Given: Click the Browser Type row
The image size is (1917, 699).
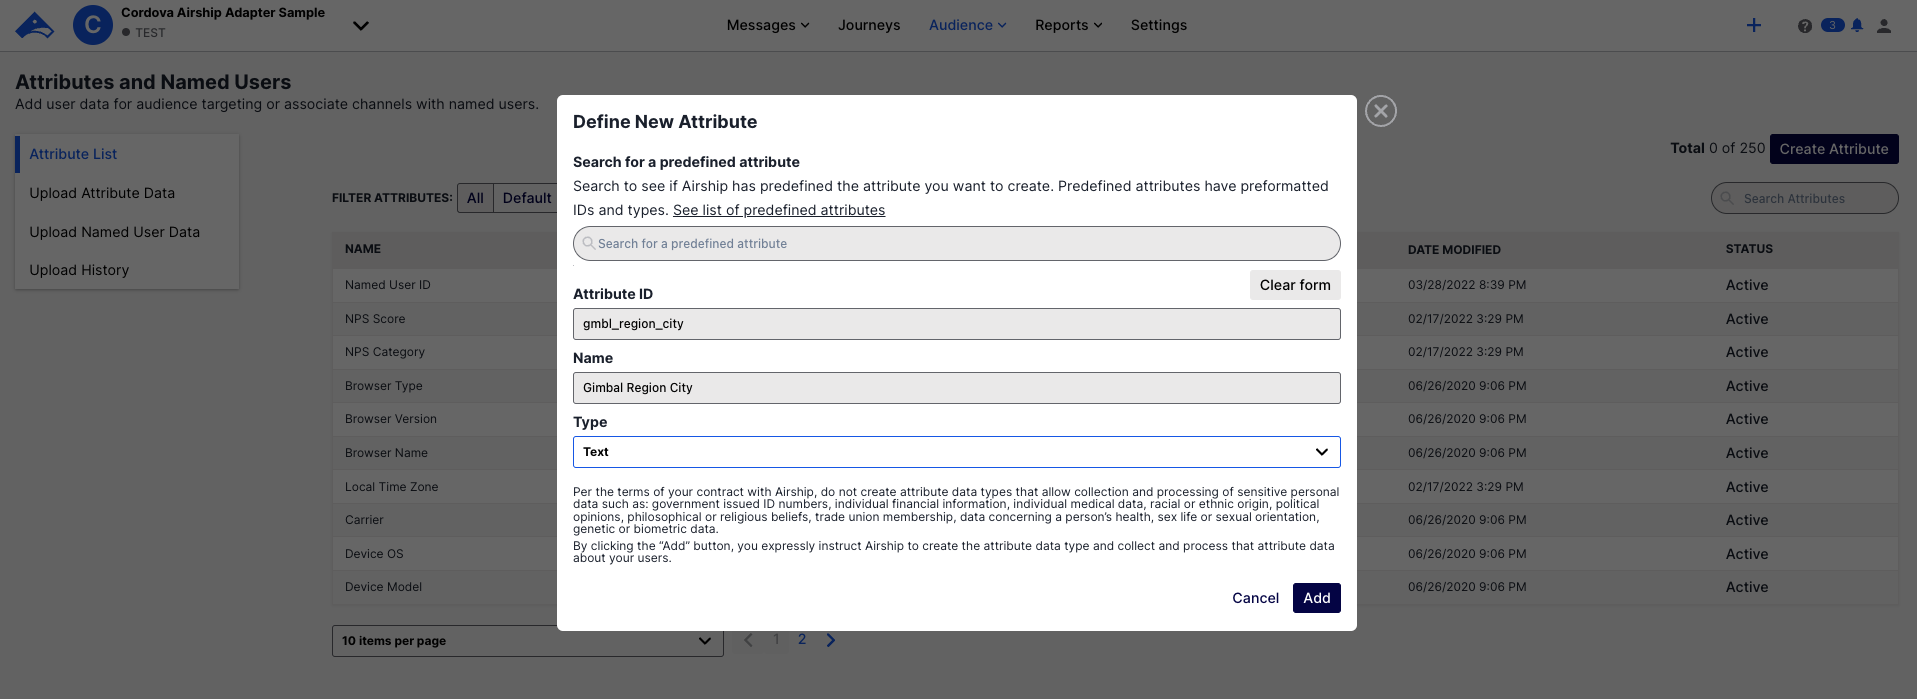Looking at the screenshot, I should click(x=1115, y=386).
